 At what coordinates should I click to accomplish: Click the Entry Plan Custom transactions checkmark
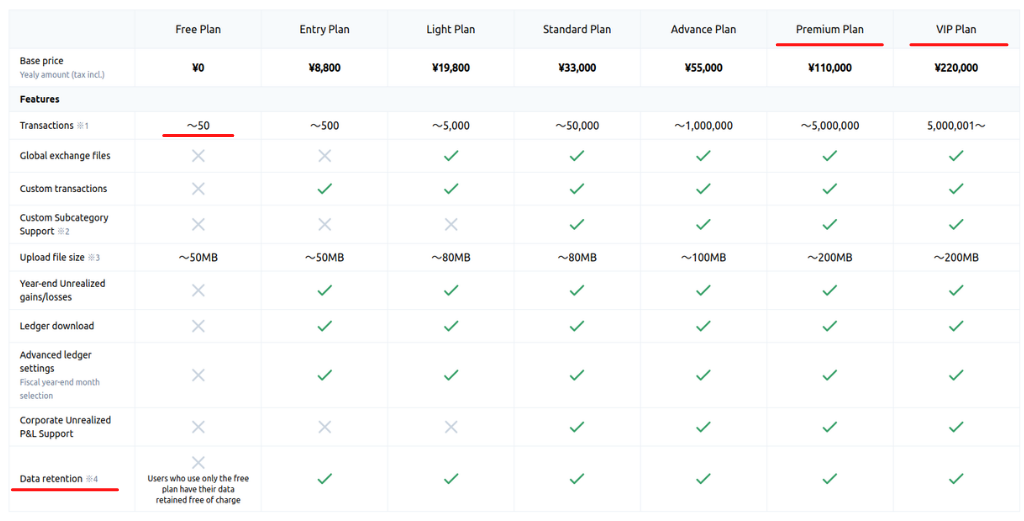[325, 189]
